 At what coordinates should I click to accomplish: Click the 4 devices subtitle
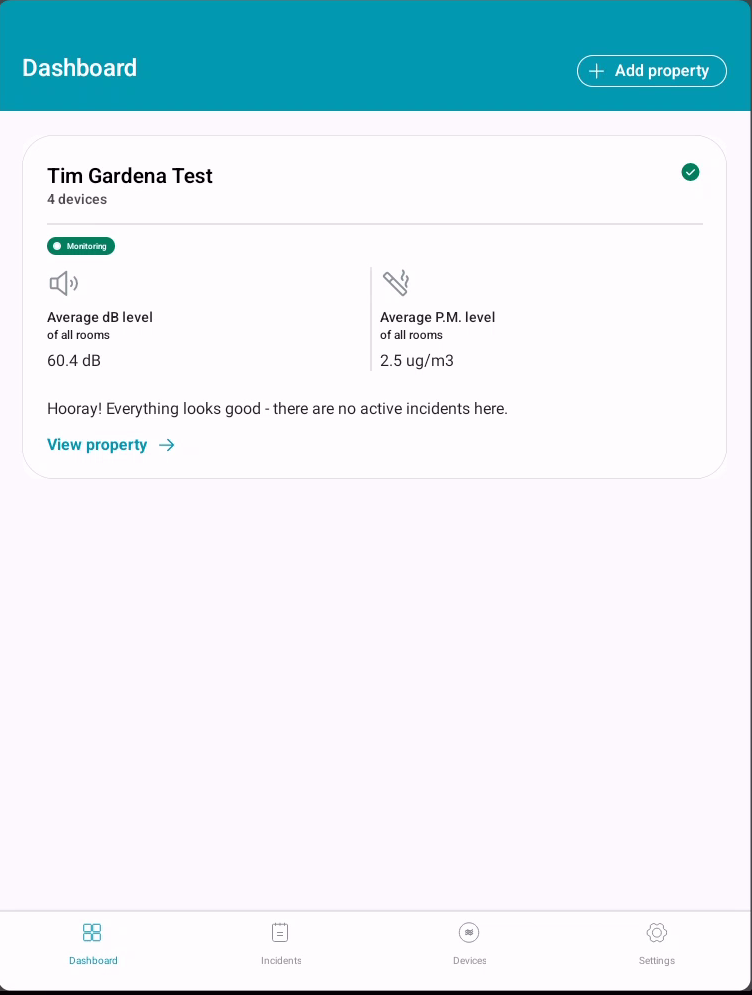(x=77, y=200)
